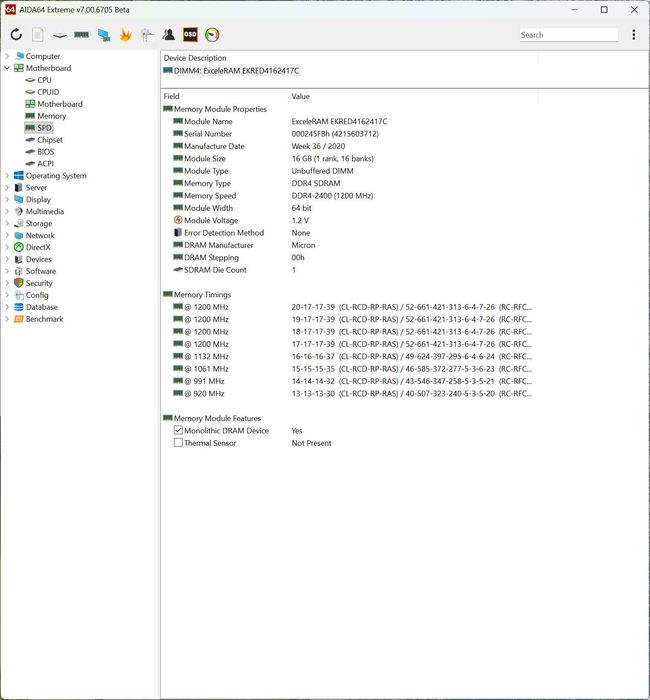
Task: Click the DirectX Xbox icon
Action: tap(19, 247)
